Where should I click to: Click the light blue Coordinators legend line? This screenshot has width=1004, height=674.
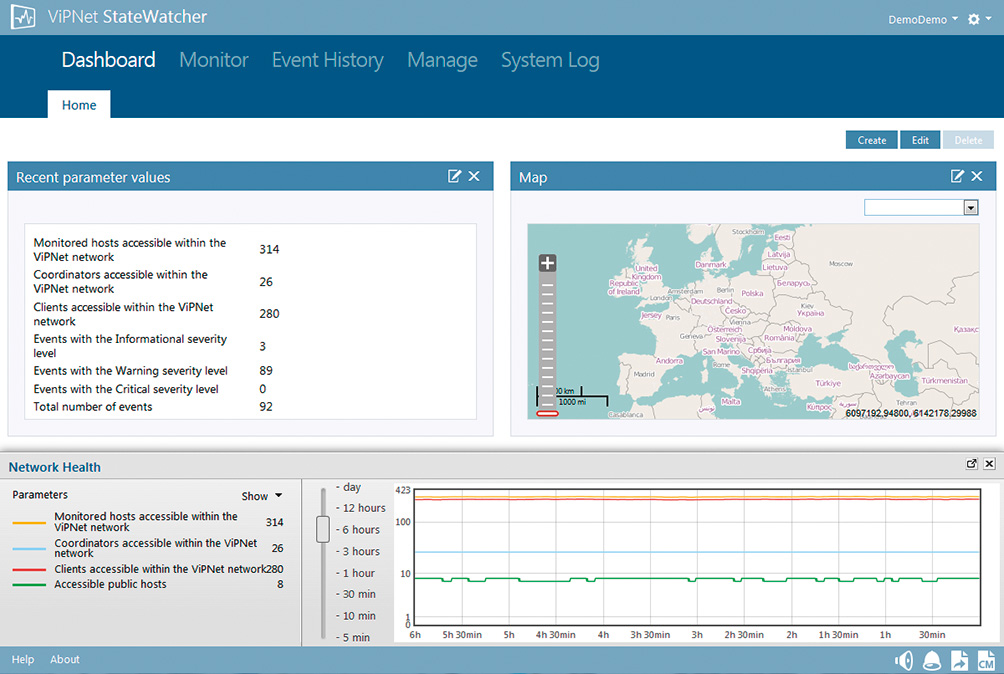(x=29, y=549)
